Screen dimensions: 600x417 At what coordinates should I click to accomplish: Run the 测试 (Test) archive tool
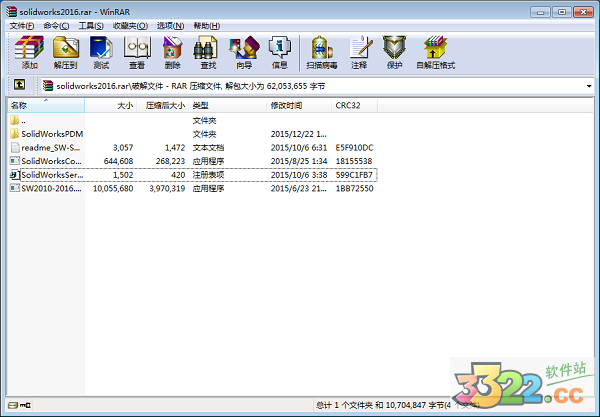tap(101, 52)
